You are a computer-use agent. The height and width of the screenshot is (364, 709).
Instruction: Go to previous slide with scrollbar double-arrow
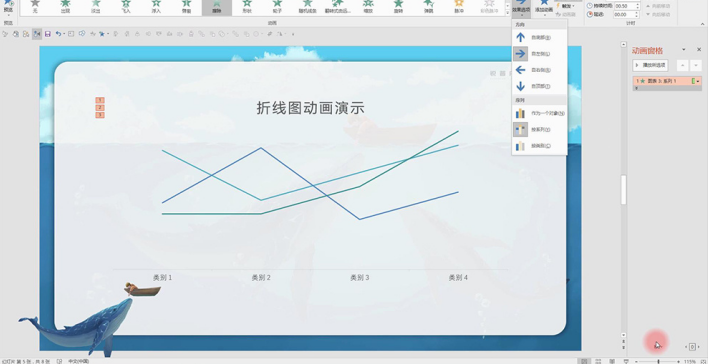click(624, 342)
